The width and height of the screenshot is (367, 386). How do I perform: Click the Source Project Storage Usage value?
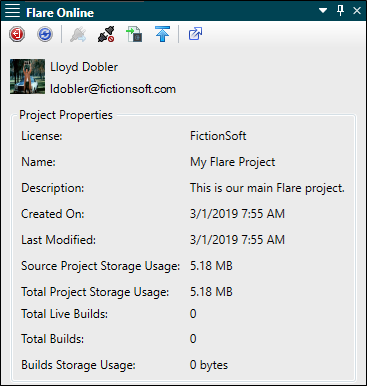click(211, 266)
